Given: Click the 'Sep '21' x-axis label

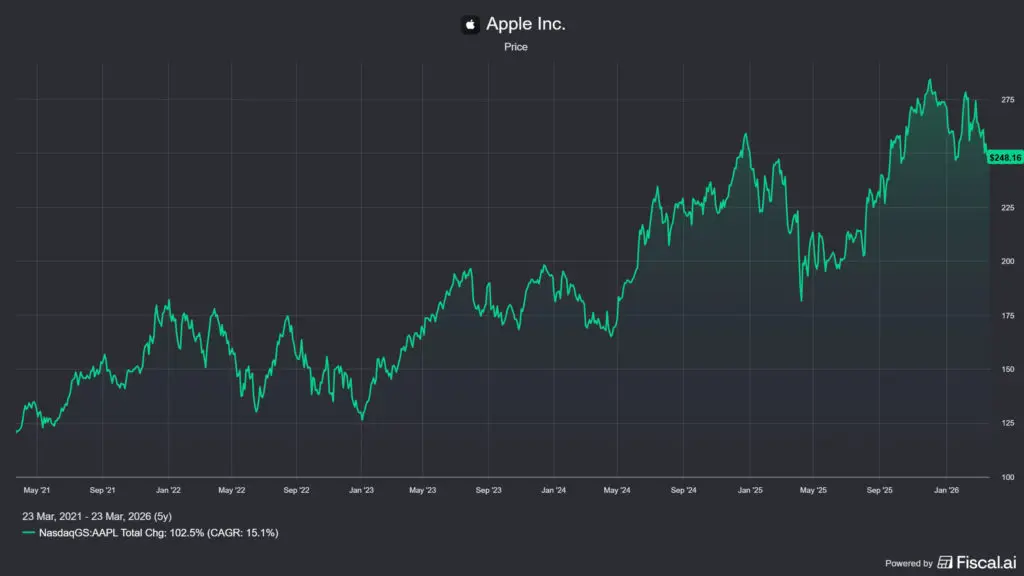Looking at the screenshot, I should (103, 490).
